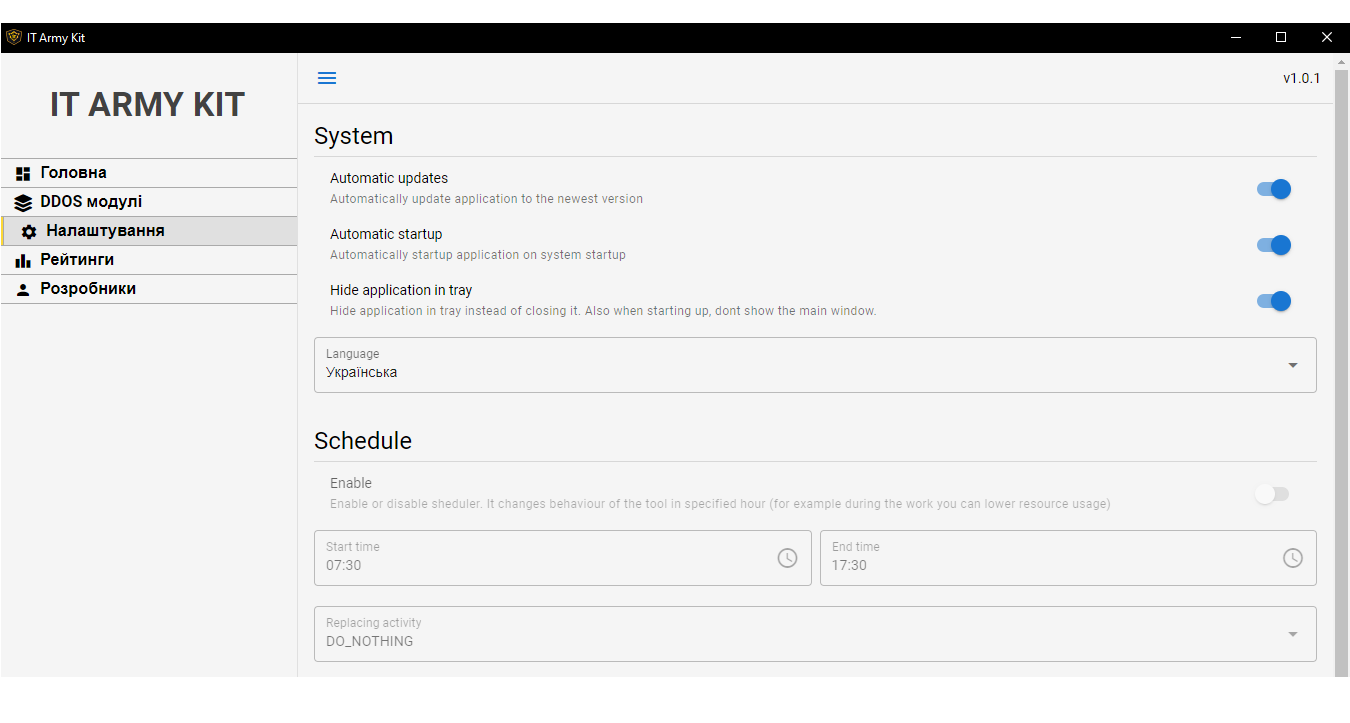Expand the Language dropdown arrow
The width and height of the screenshot is (1350, 723).
1292,365
